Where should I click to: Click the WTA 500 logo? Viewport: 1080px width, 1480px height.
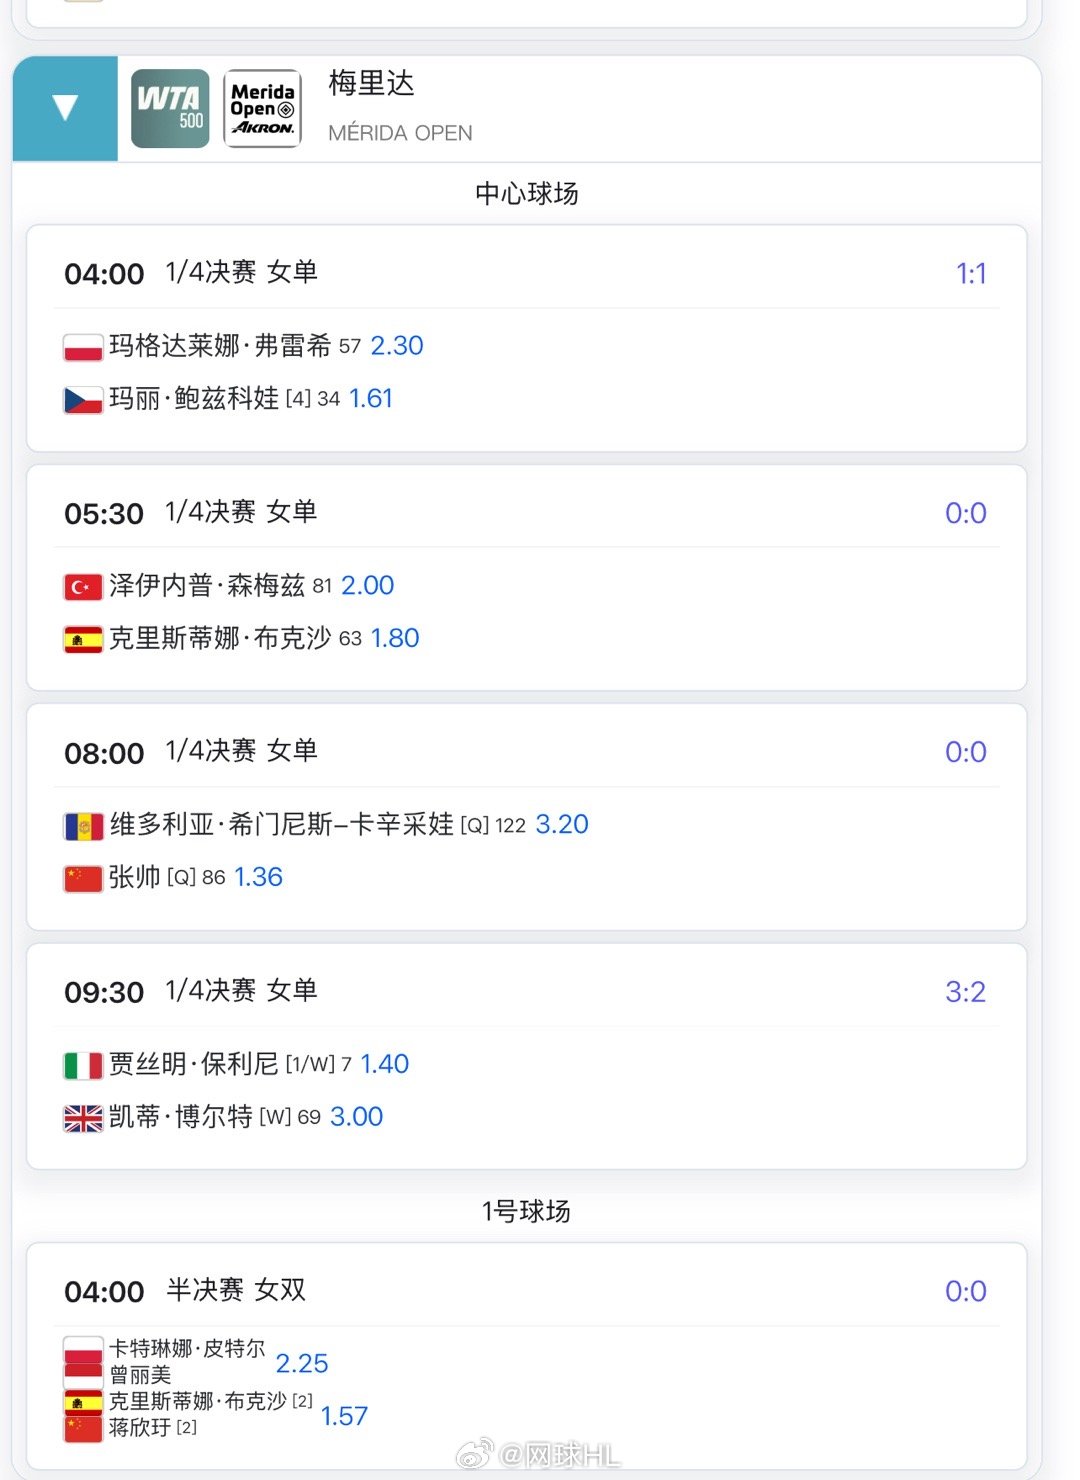coord(170,109)
